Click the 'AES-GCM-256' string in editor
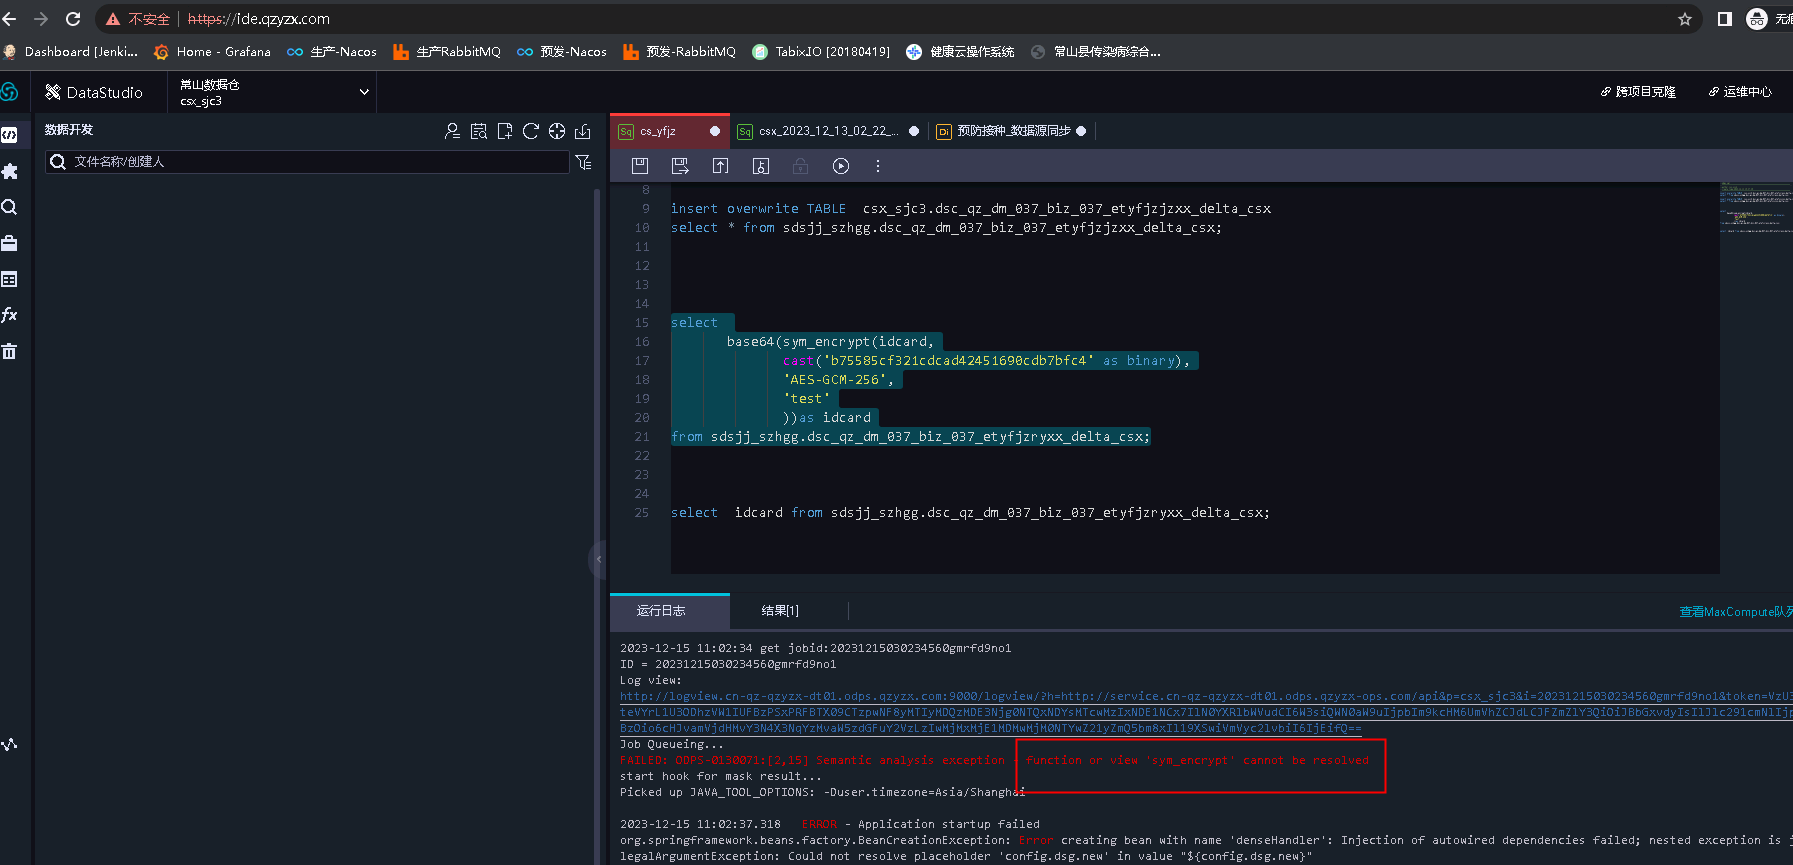The width and height of the screenshot is (1793, 865). tap(834, 380)
